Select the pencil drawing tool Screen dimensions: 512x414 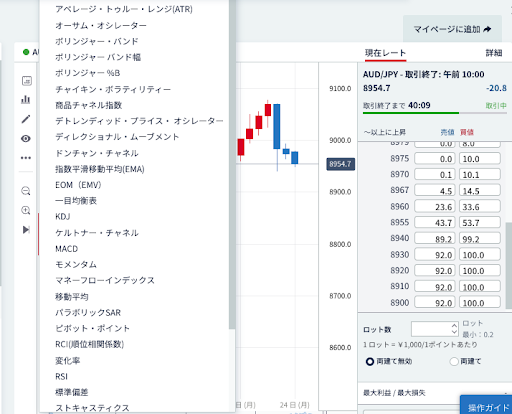(x=26, y=119)
